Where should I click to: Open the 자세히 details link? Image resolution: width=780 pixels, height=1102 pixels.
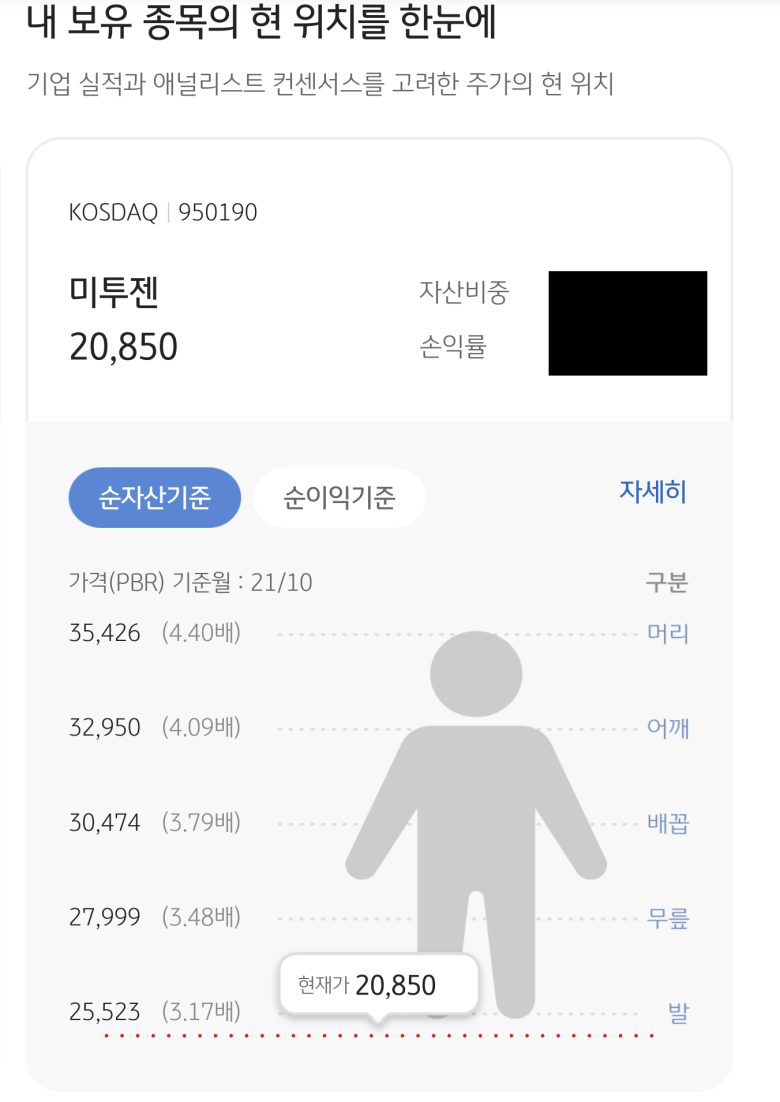(x=652, y=491)
